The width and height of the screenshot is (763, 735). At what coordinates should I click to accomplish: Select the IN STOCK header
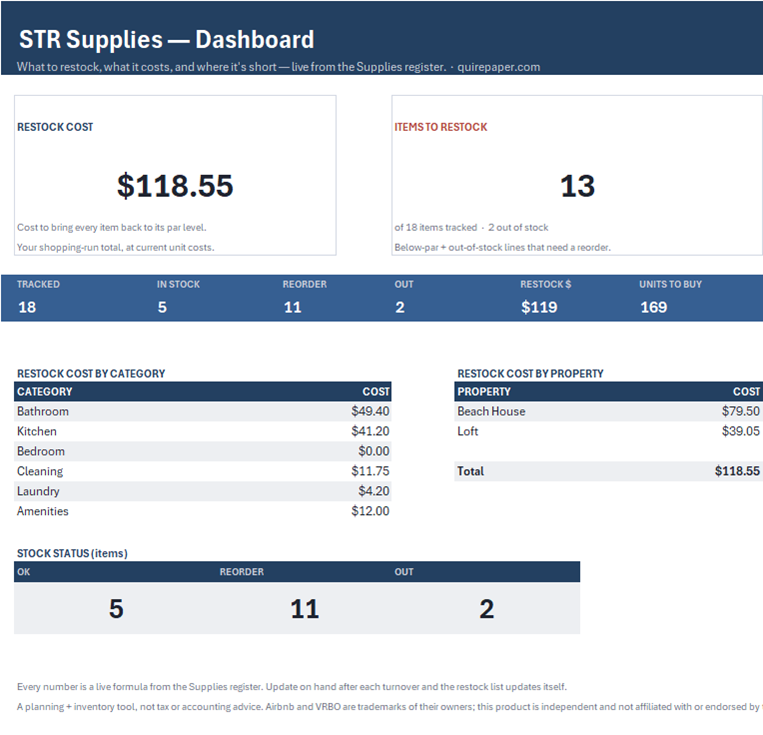[178, 284]
